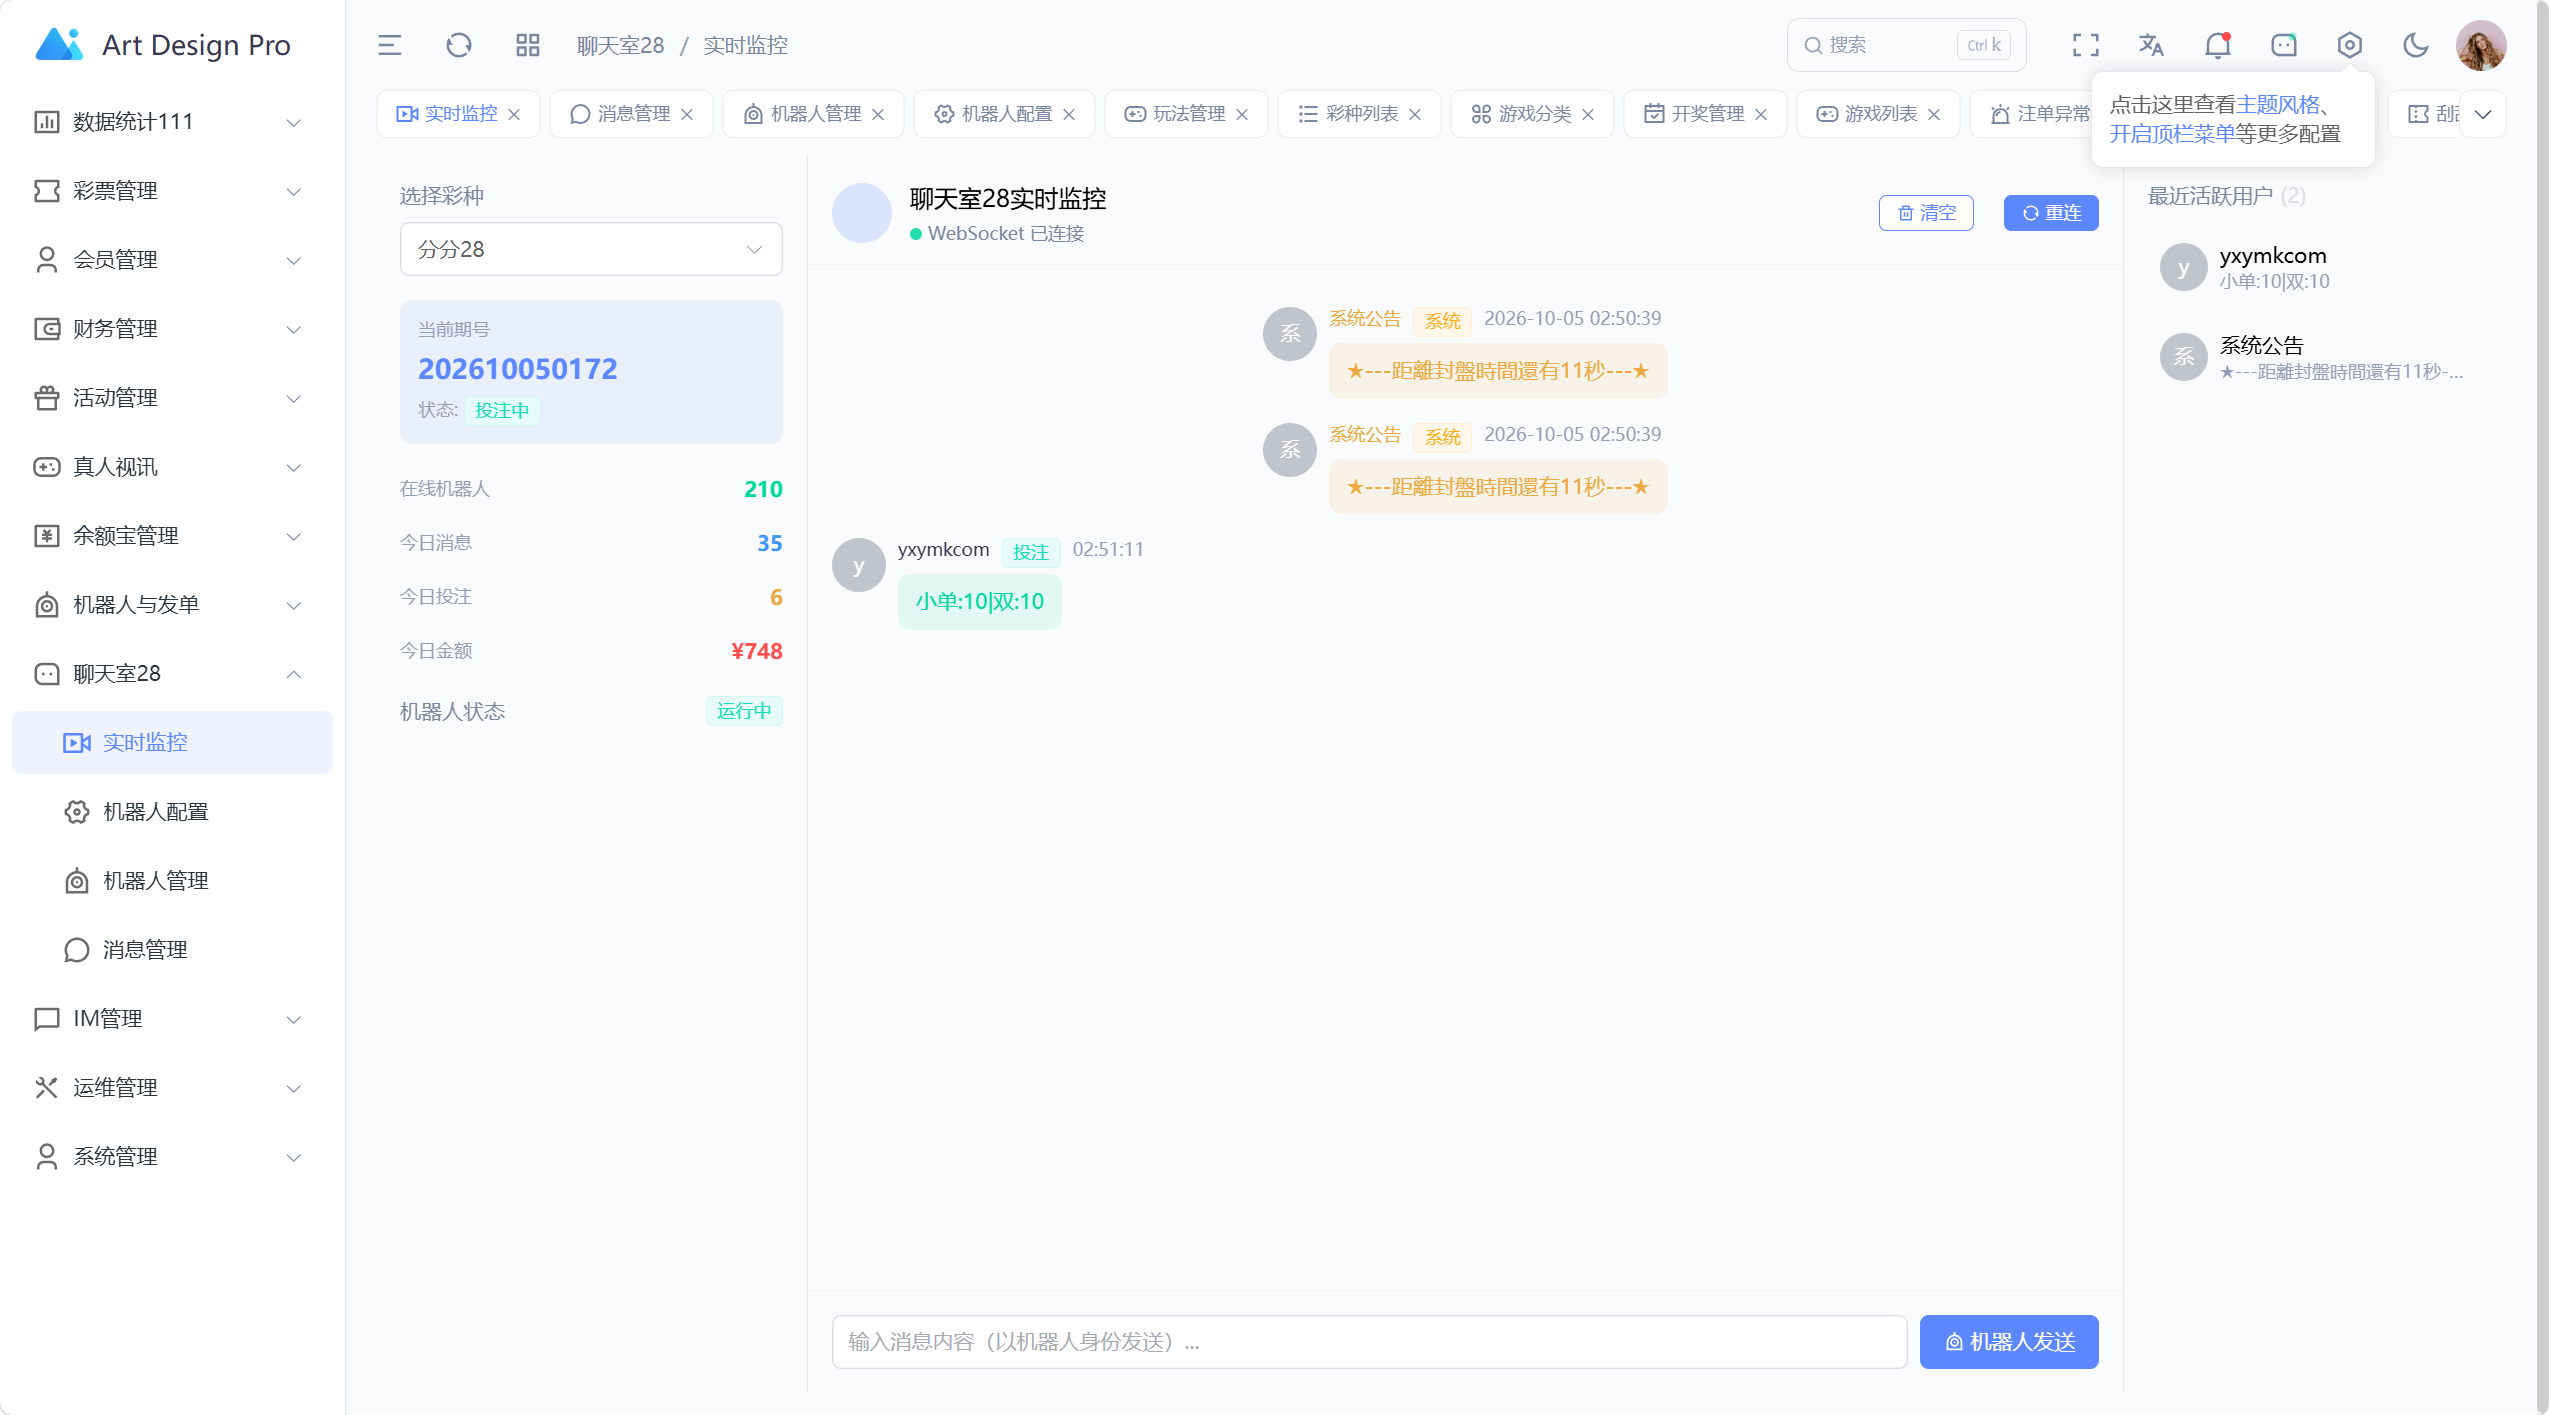Enter fullscreen mode via the fullscreen icon
This screenshot has height=1415, width=2549.
tap(2085, 45)
